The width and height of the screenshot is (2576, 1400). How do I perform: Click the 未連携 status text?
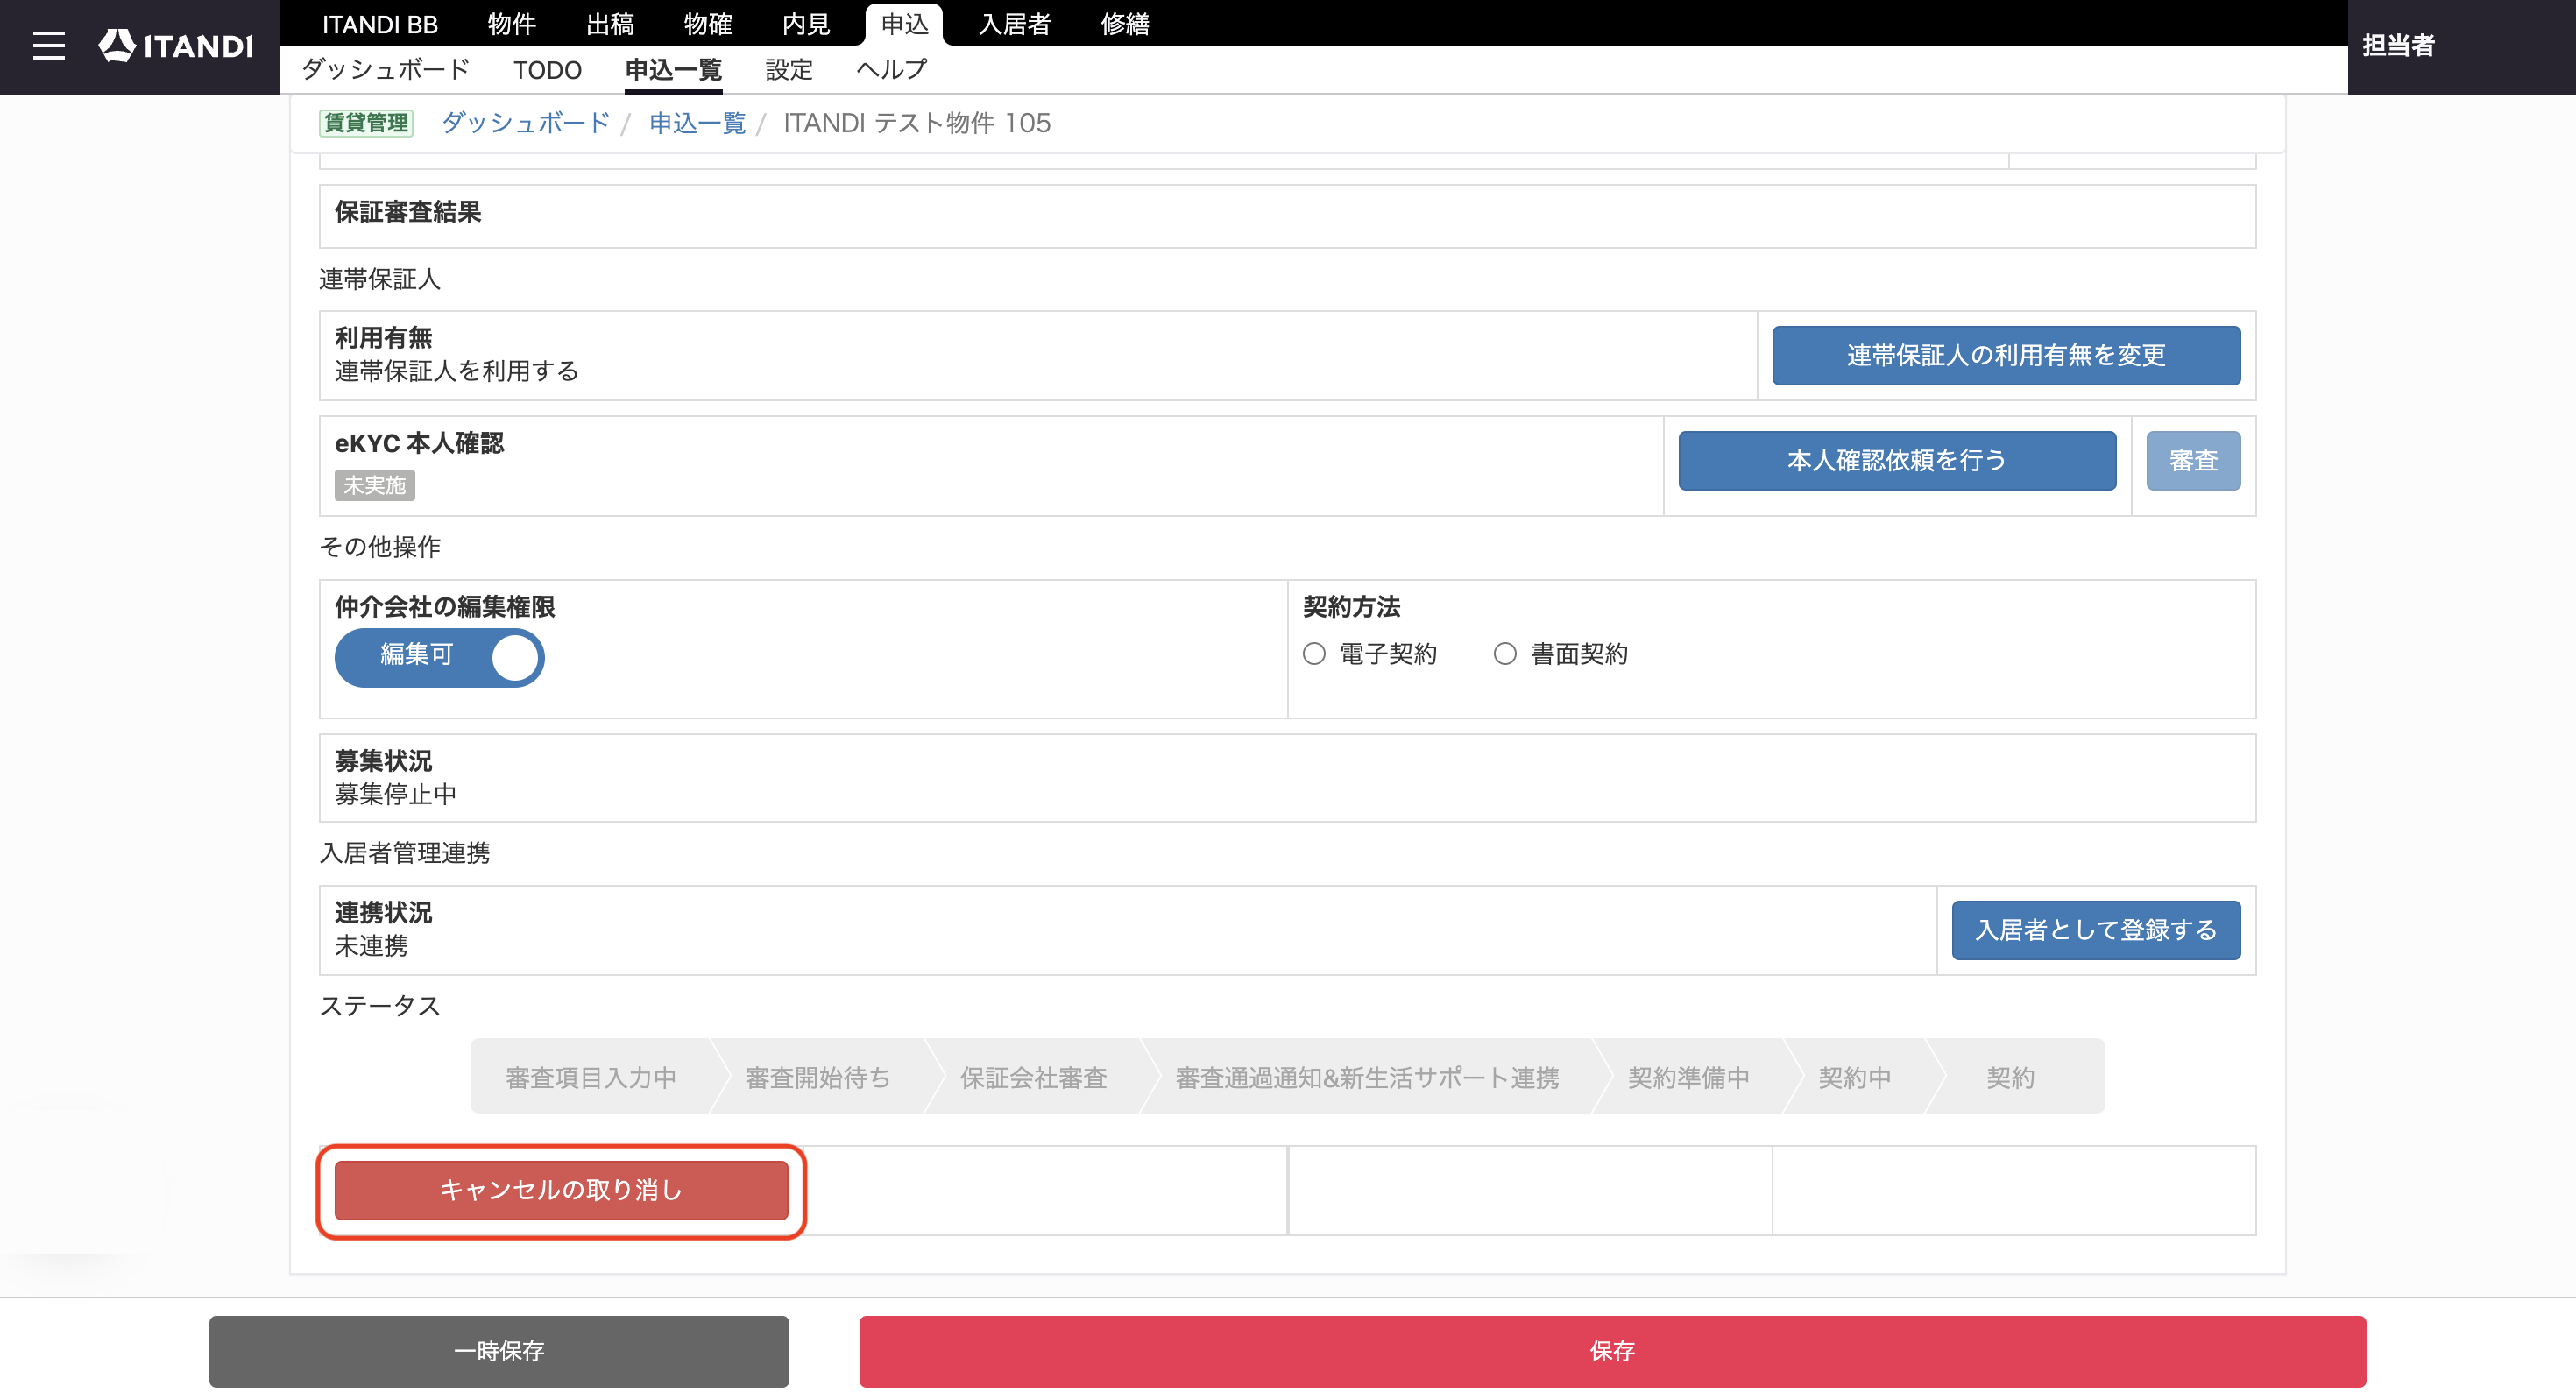[x=371, y=946]
